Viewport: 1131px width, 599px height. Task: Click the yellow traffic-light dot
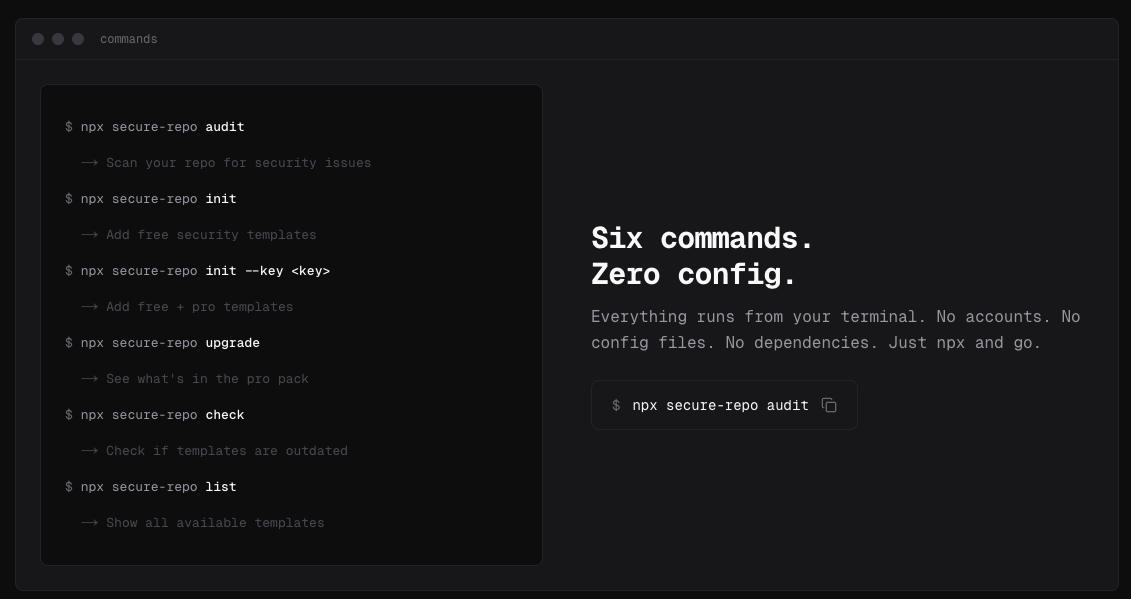click(x=58, y=39)
